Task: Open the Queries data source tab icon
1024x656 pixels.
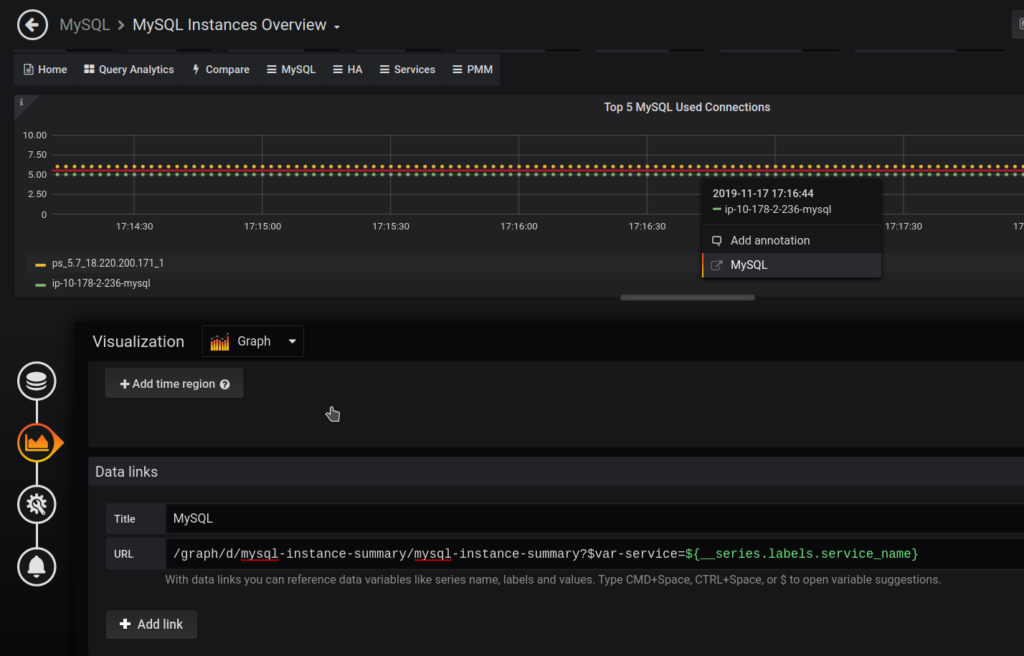Action: click(x=37, y=381)
